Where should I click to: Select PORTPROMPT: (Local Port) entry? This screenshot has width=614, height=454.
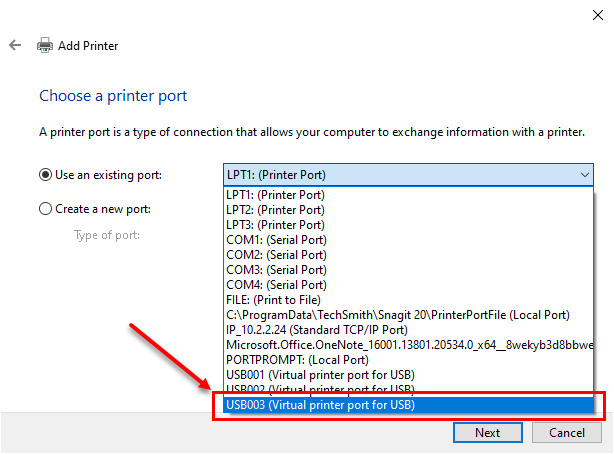click(x=408, y=360)
